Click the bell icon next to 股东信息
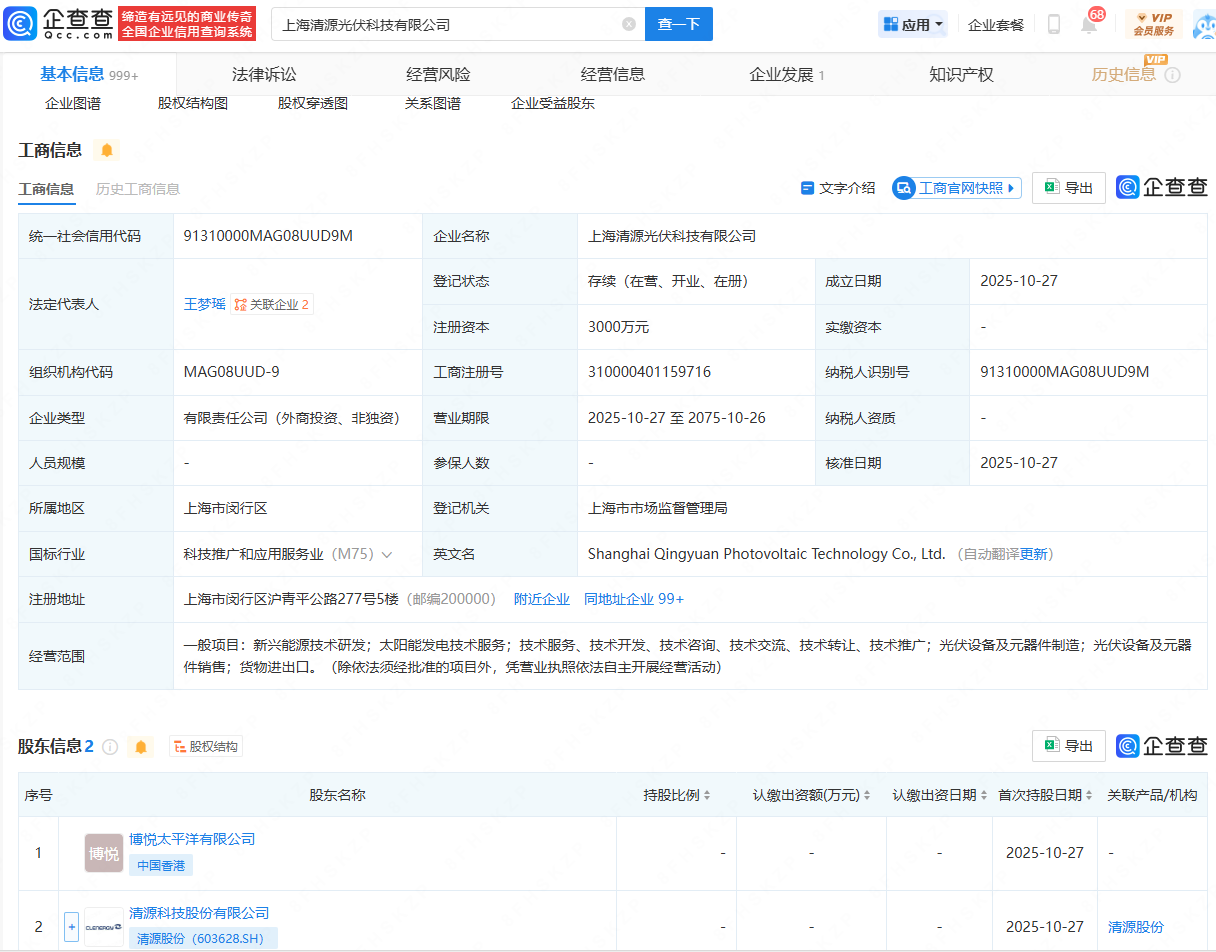Viewport: 1216px width, 952px height. pyautogui.click(x=141, y=747)
